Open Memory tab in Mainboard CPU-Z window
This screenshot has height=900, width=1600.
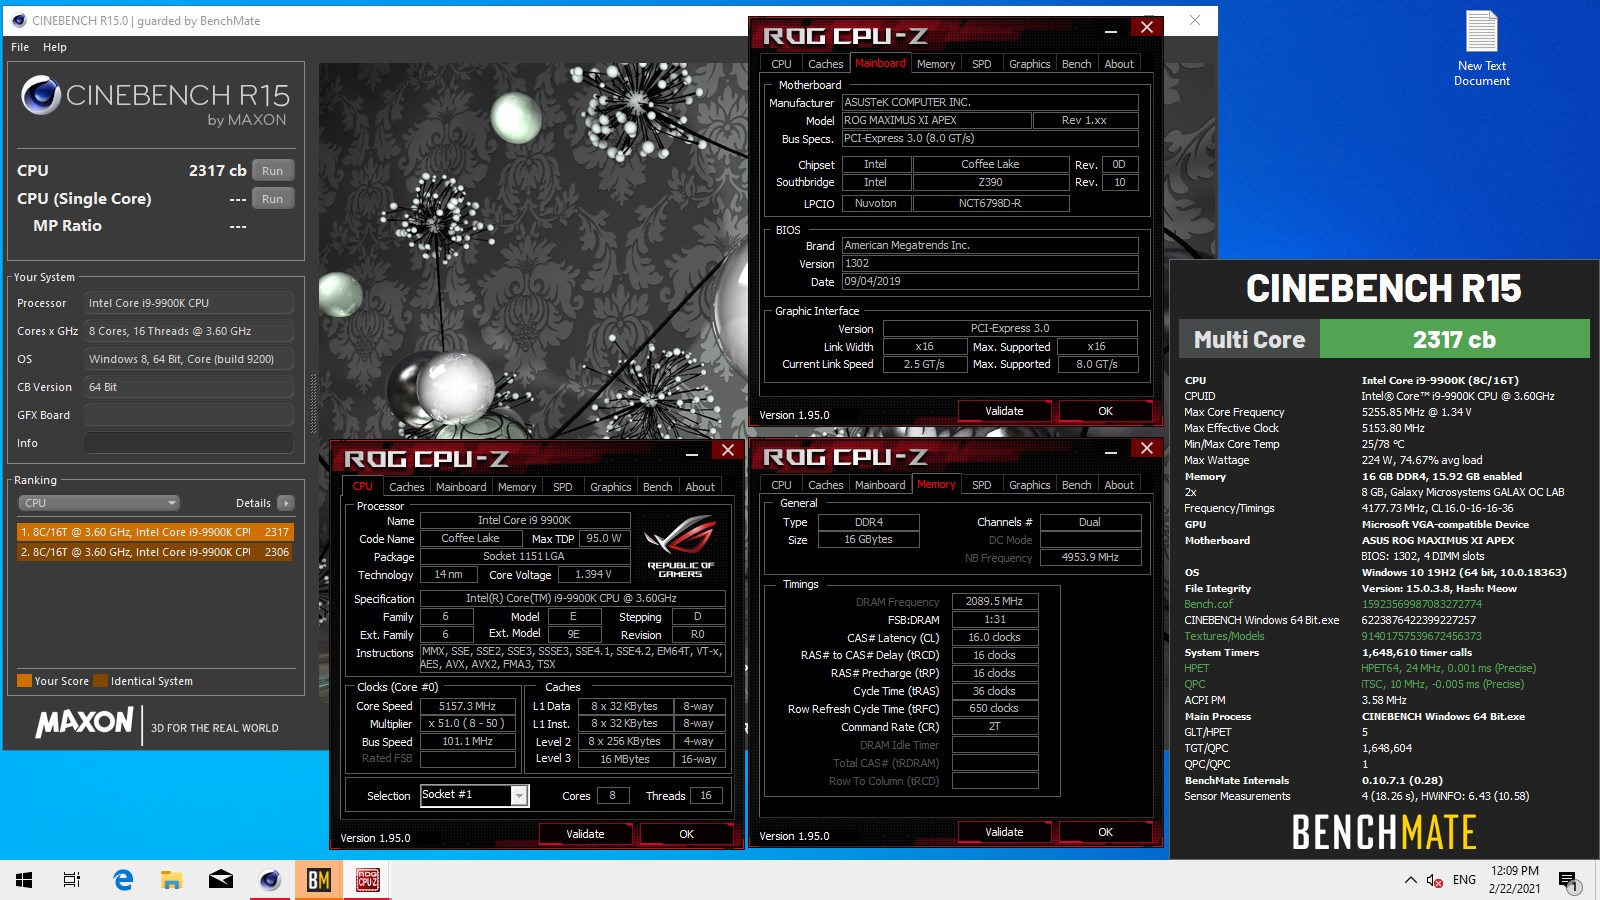936,64
